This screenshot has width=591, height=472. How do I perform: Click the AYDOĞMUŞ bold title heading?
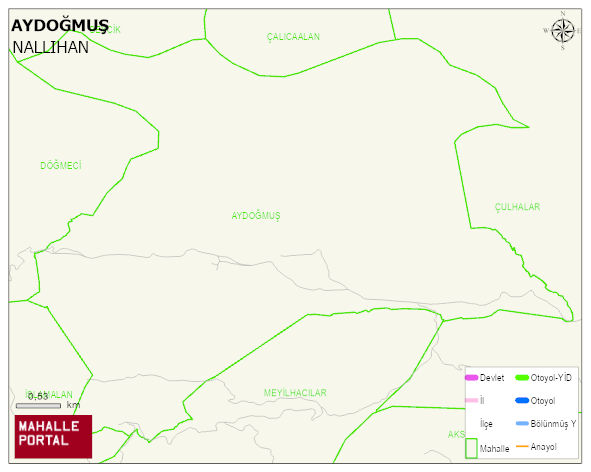pos(60,26)
